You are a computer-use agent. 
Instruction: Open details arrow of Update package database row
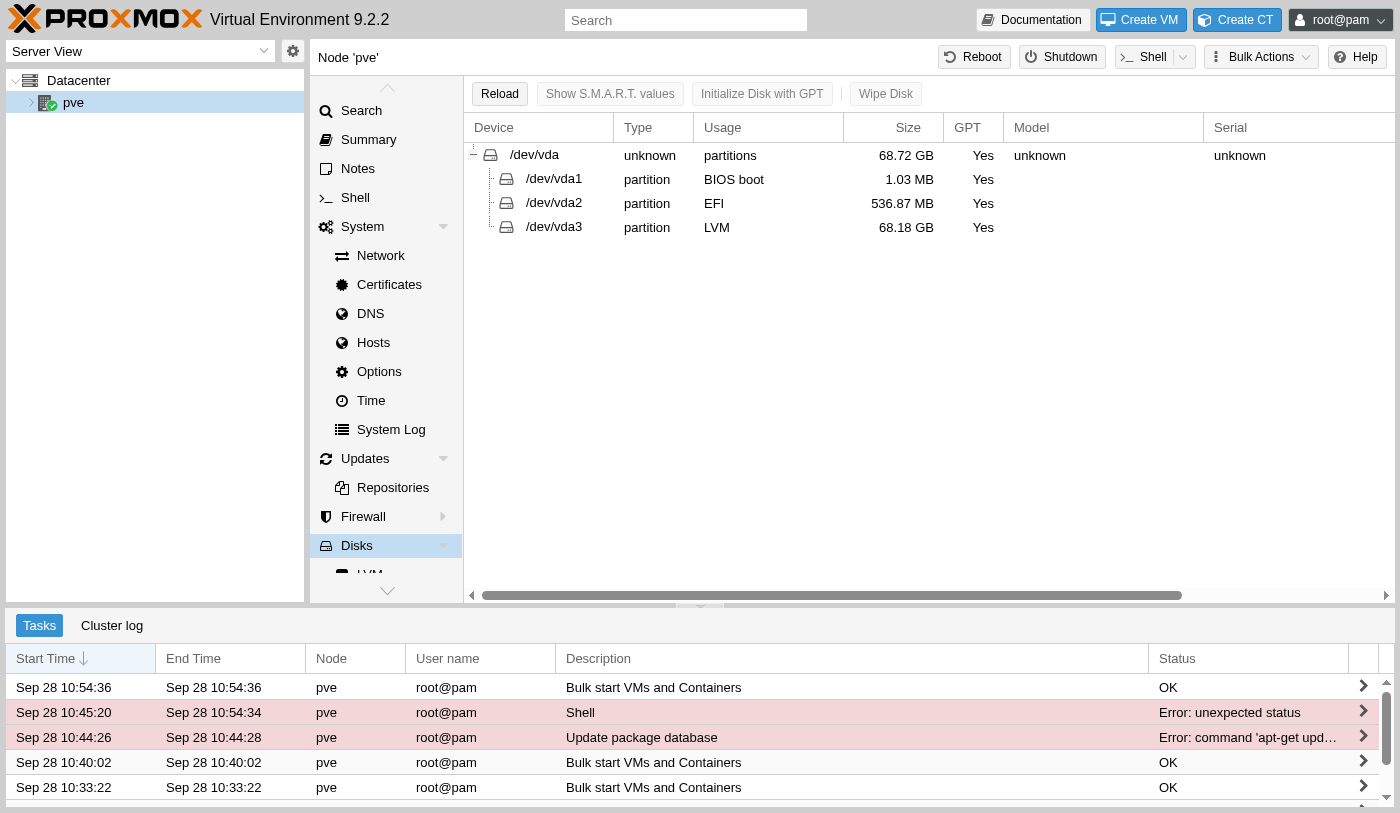point(1363,736)
